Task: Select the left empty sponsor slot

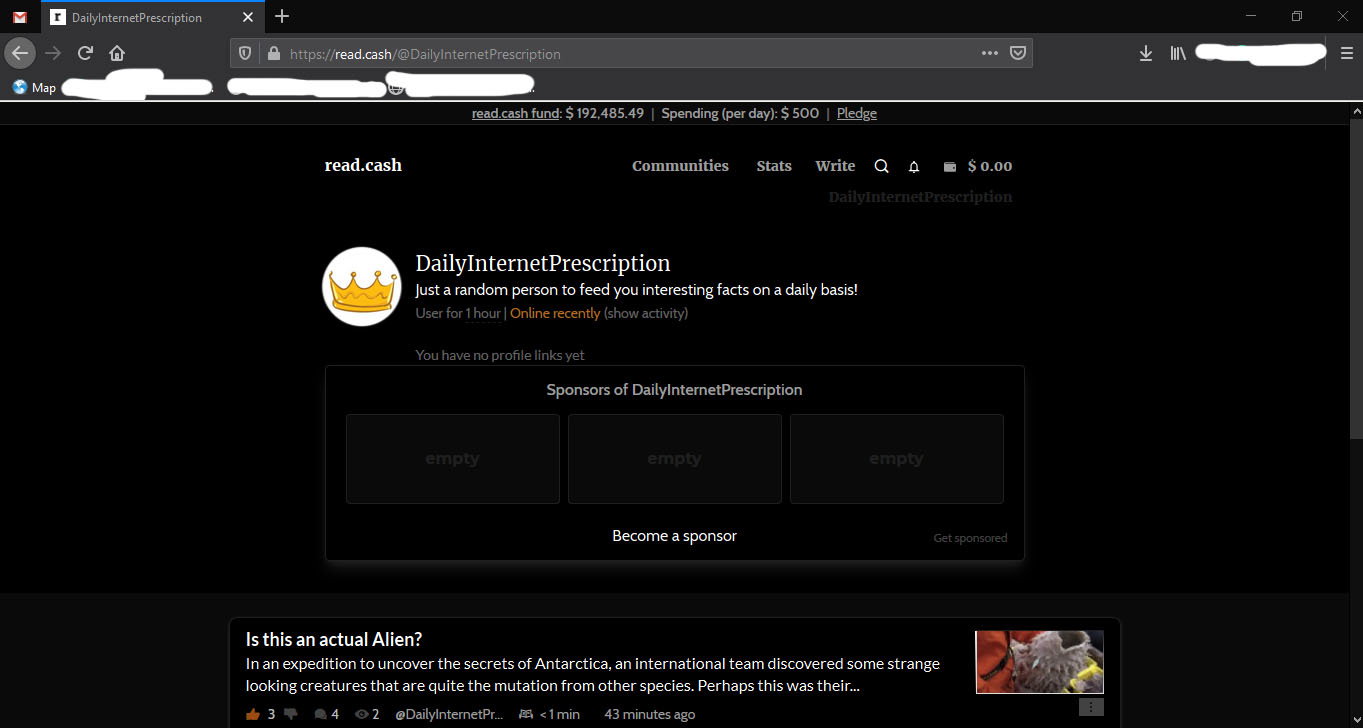Action: (x=453, y=459)
